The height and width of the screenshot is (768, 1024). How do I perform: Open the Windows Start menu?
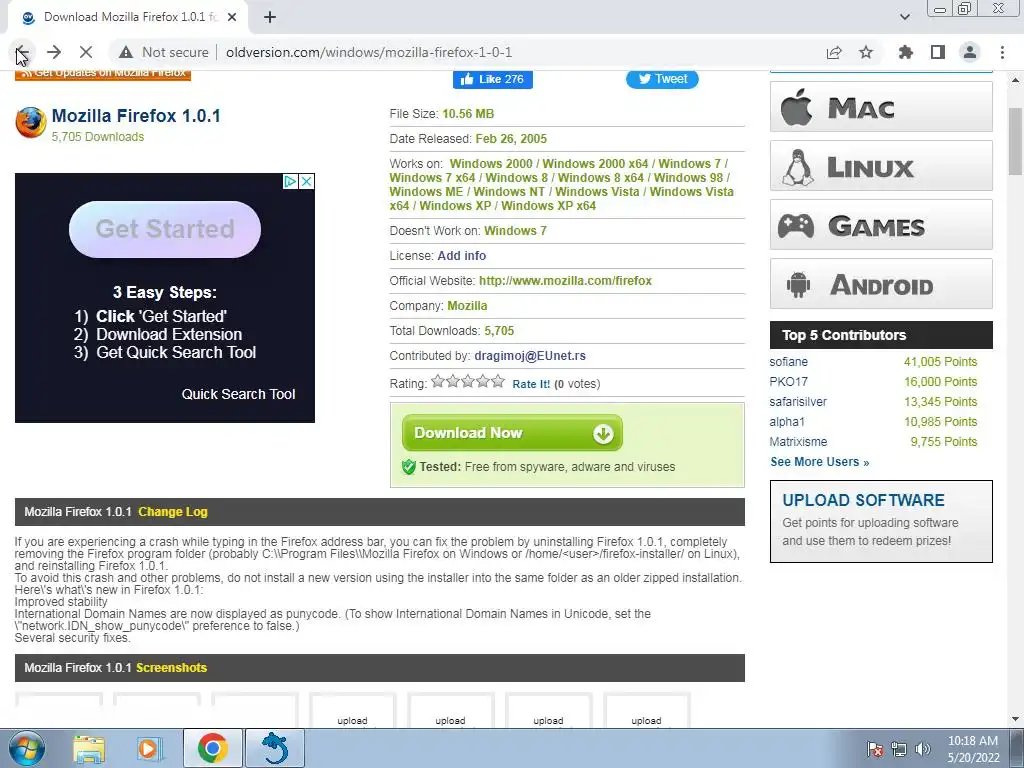27,748
